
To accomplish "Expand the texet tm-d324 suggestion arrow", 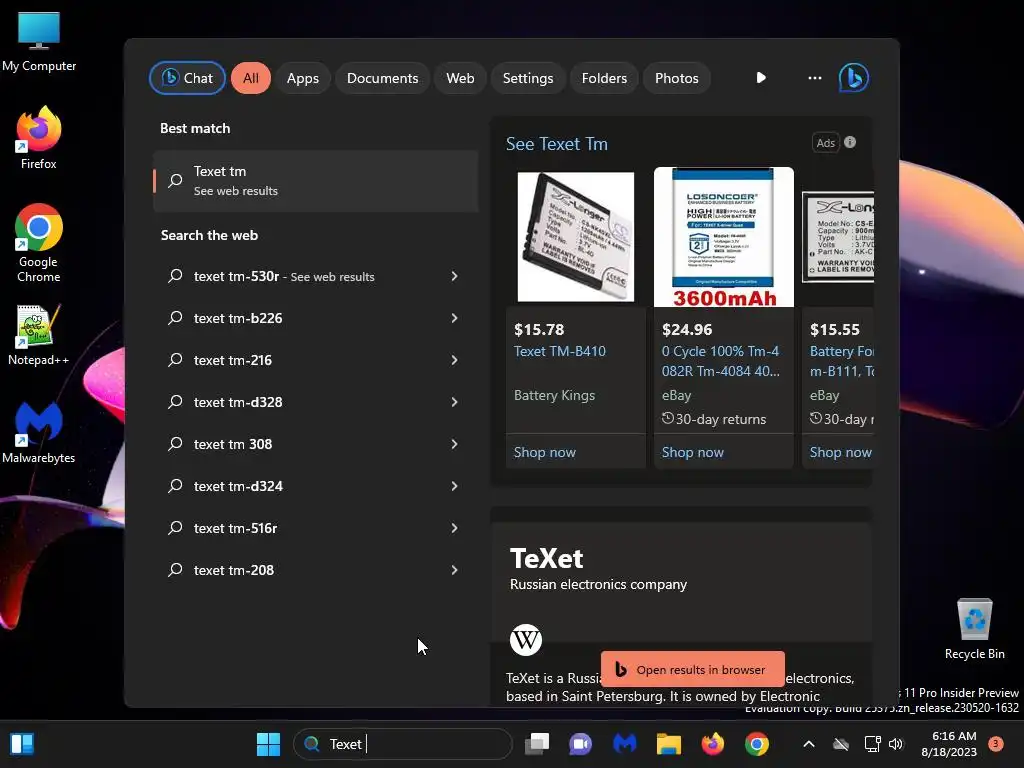I will (x=455, y=486).
